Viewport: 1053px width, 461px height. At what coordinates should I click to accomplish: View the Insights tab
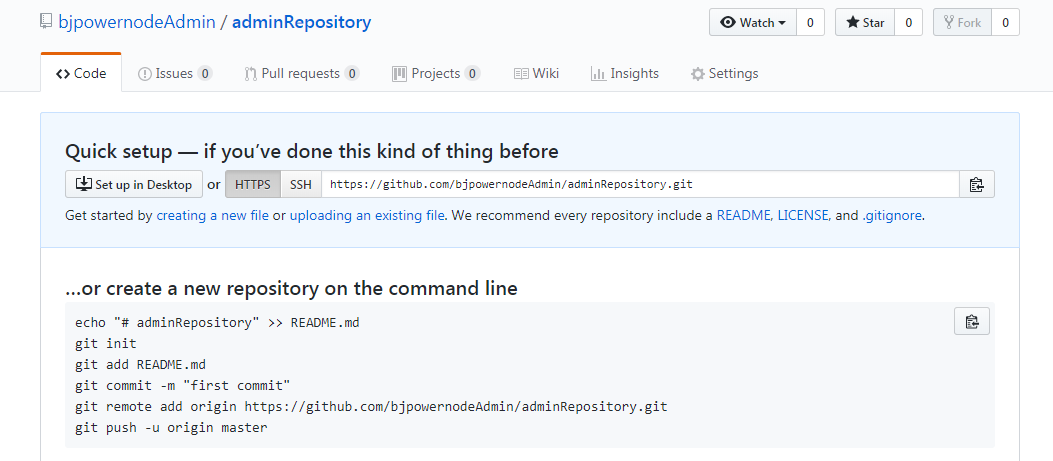point(625,73)
